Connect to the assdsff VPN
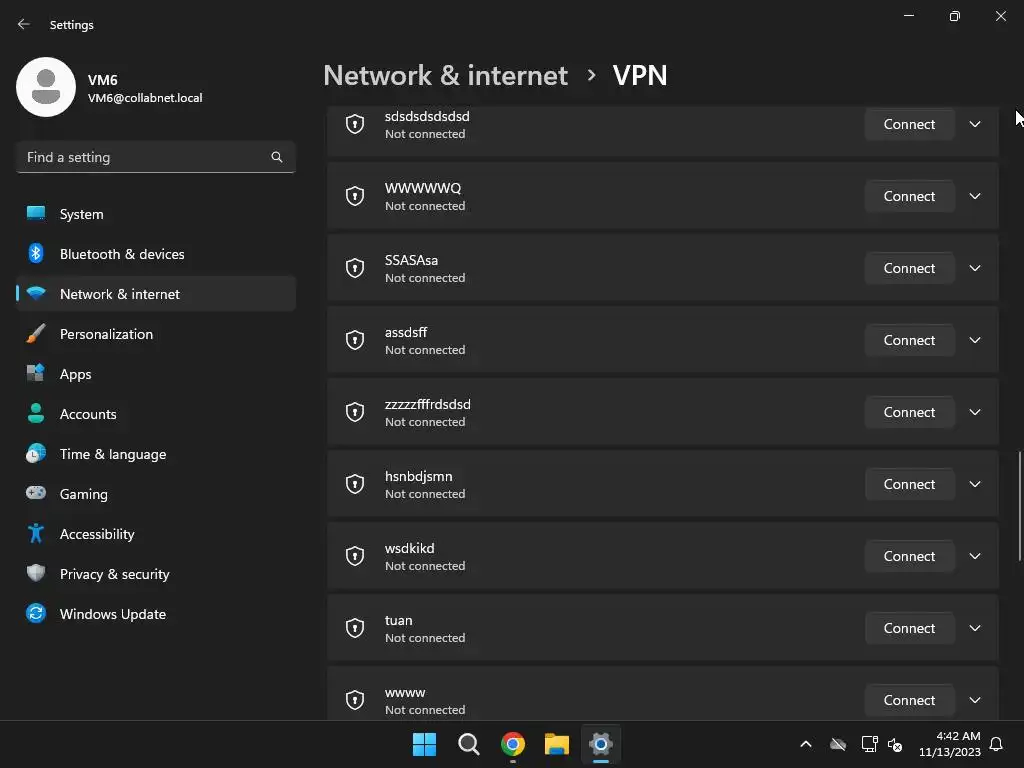 (x=909, y=340)
